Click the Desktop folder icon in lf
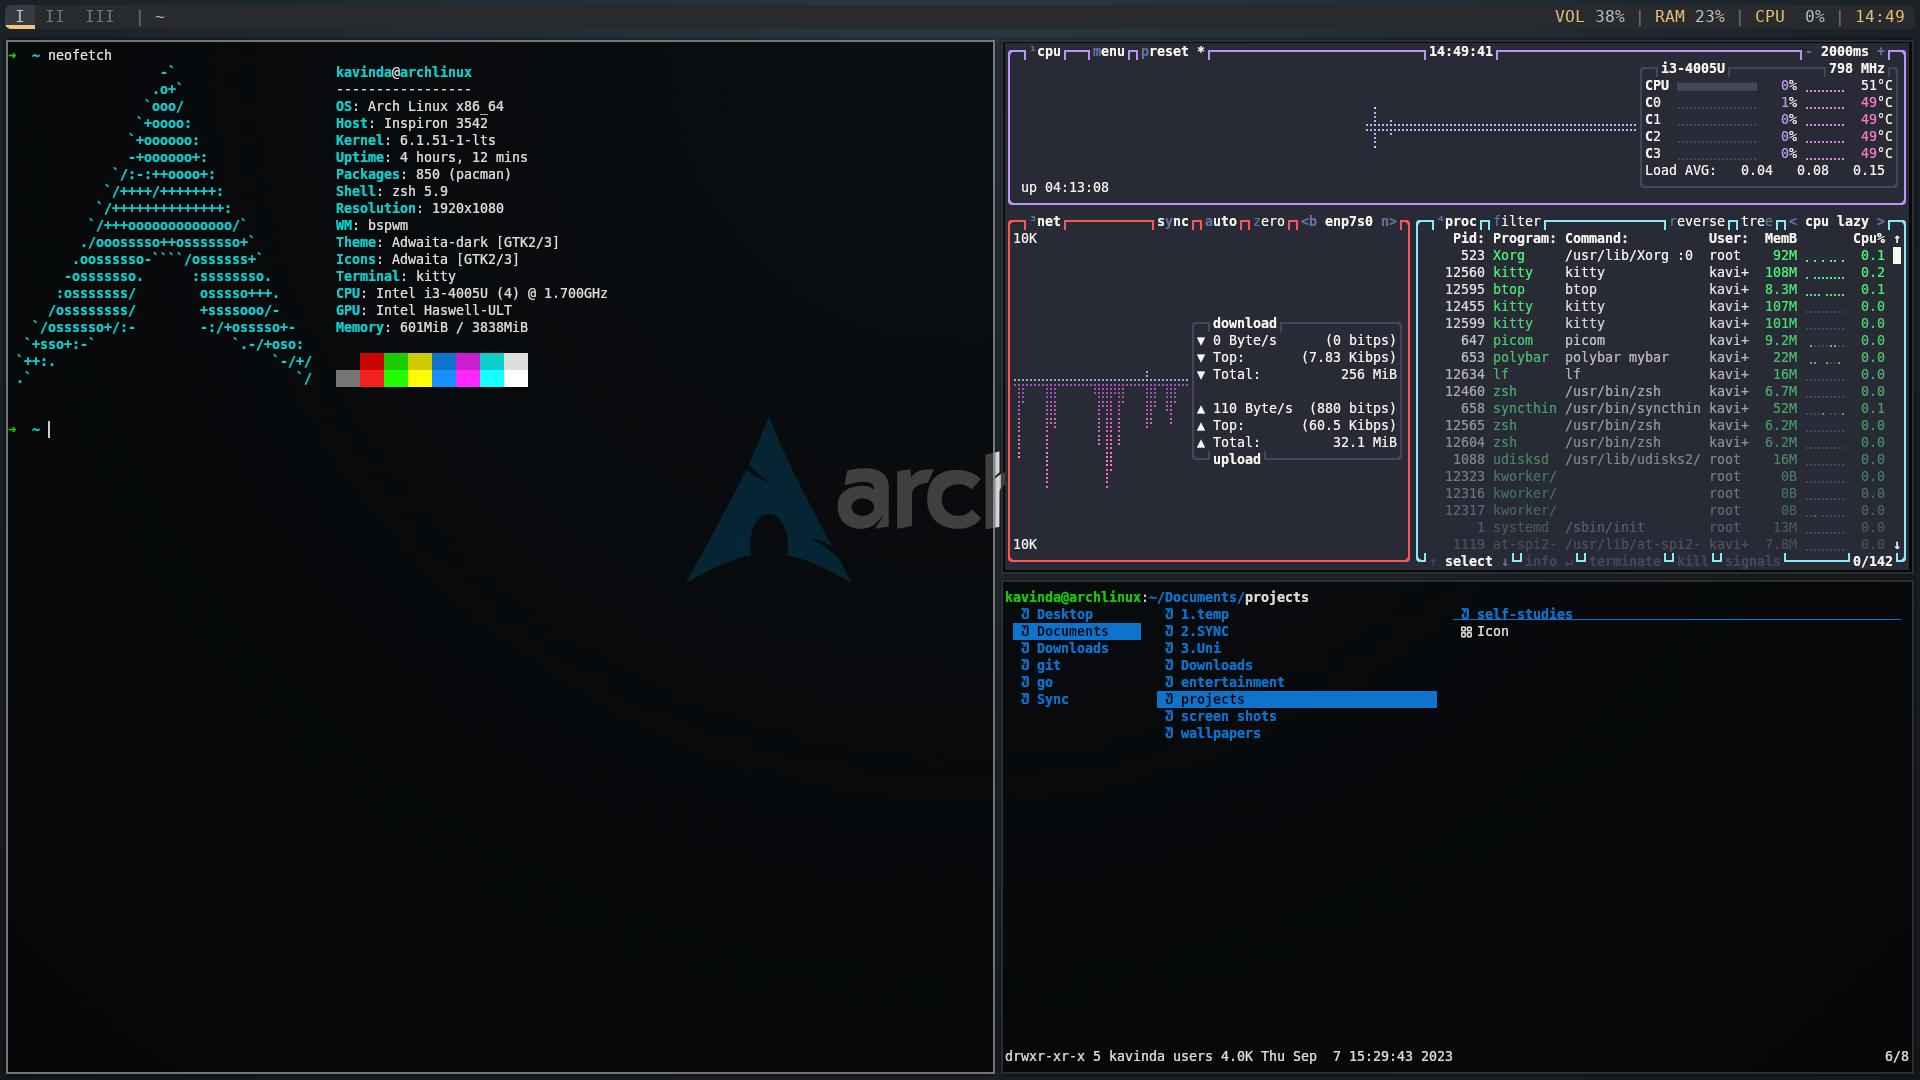This screenshot has height=1080, width=1920. [1025, 615]
